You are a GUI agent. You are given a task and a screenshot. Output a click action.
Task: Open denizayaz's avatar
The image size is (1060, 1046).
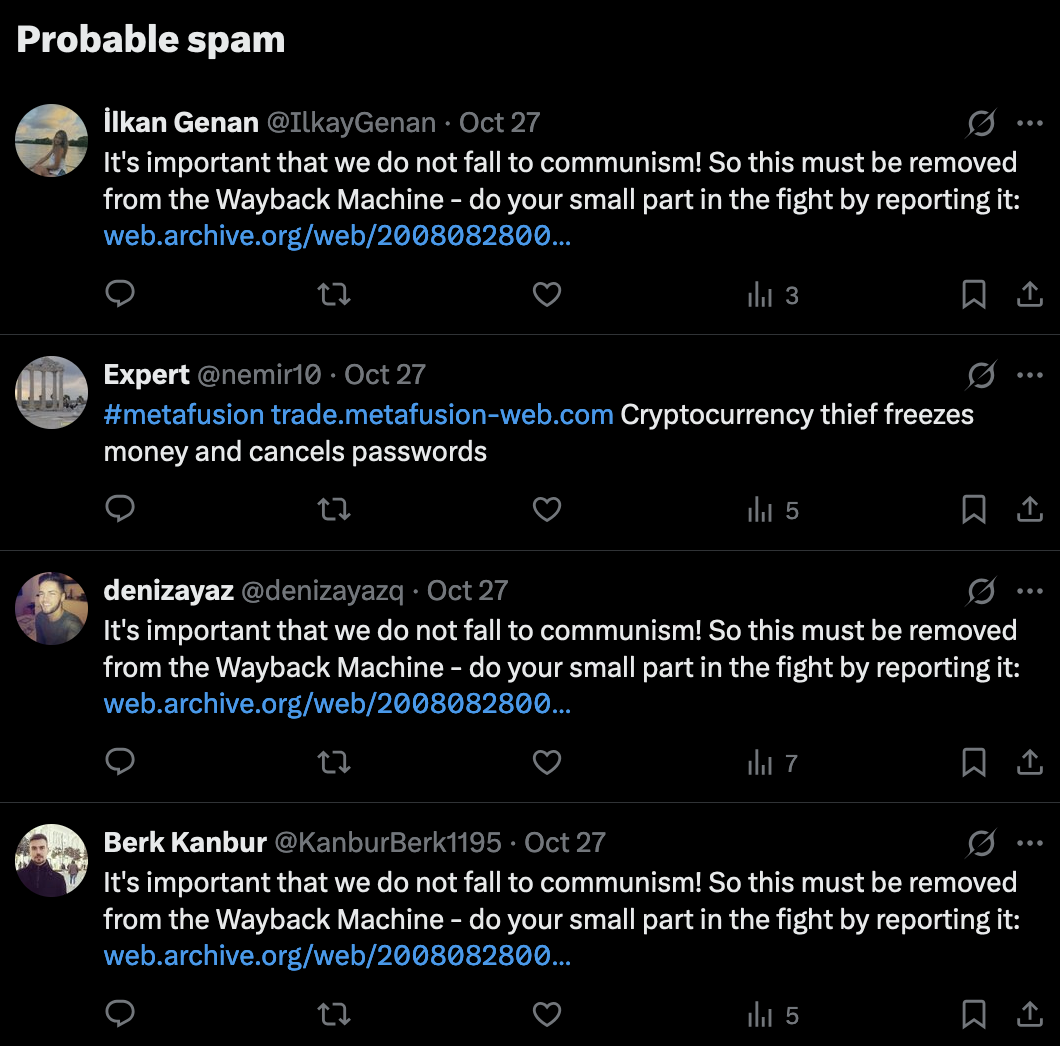click(x=51, y=608)
